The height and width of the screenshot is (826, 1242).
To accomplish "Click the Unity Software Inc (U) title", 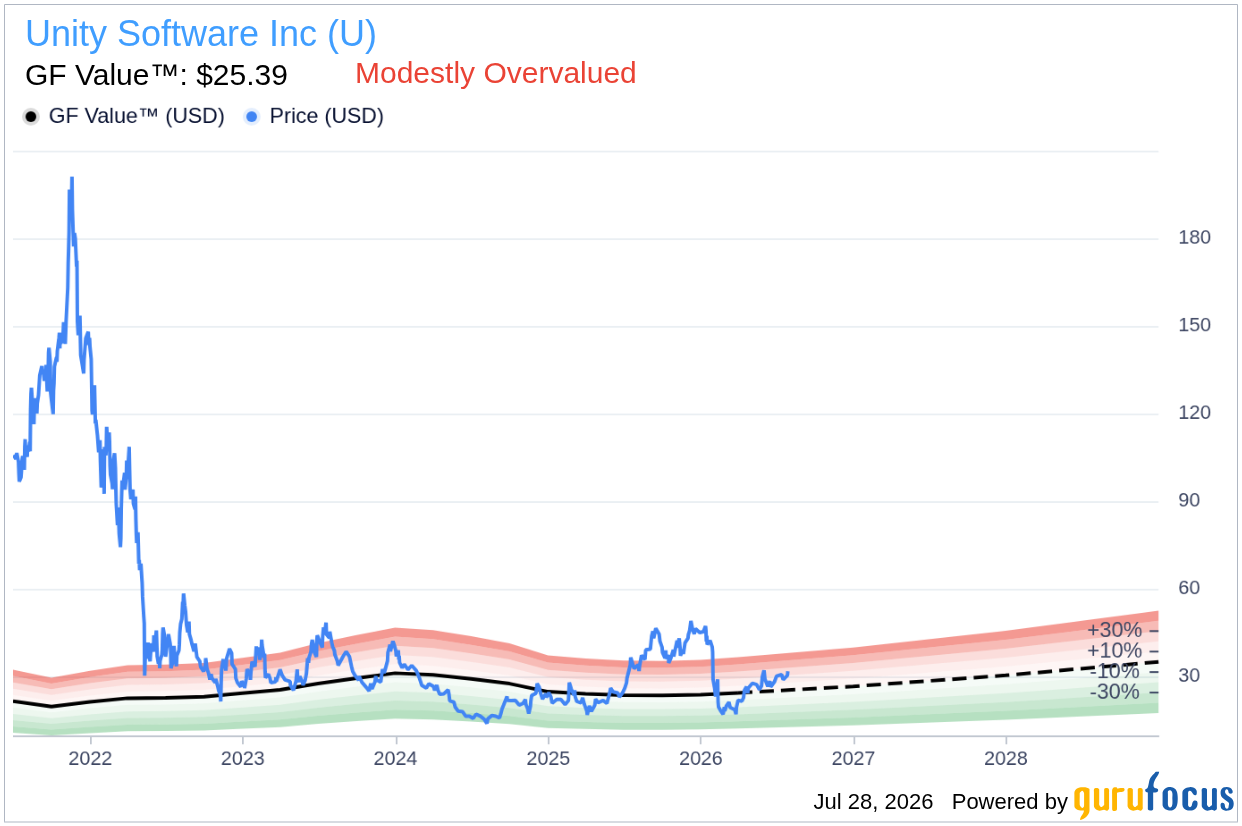I will coord(201,34).
